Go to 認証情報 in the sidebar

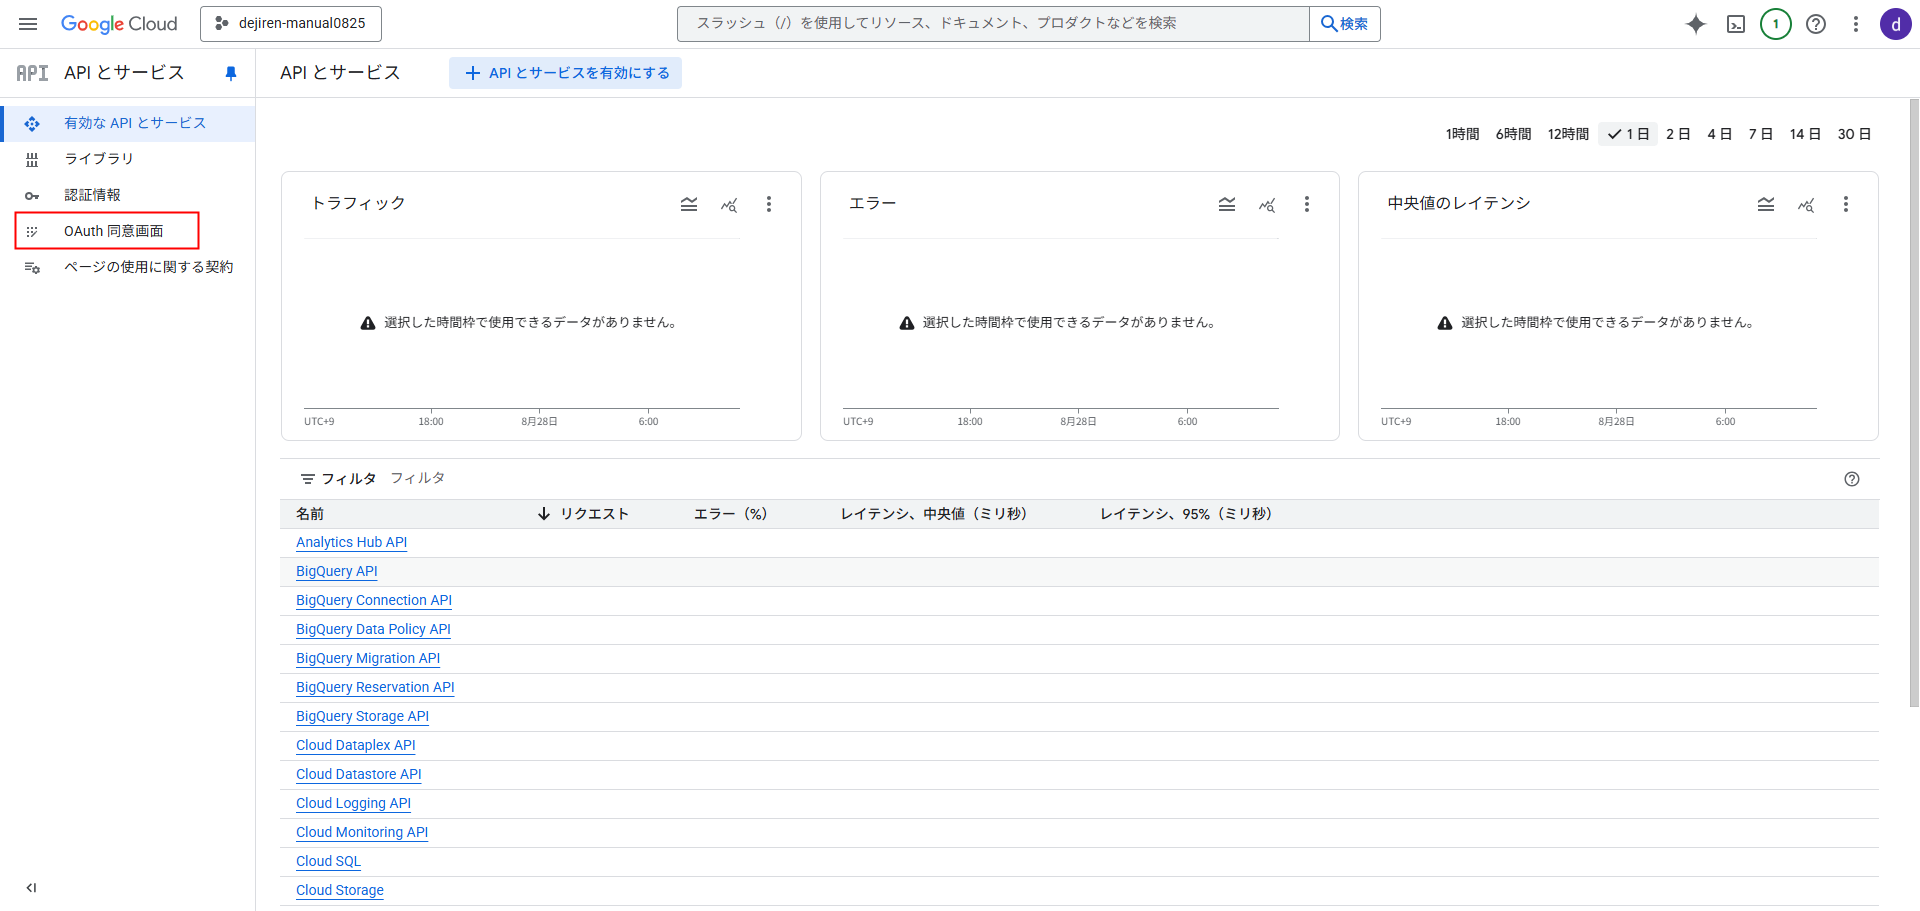pos(92,195)
